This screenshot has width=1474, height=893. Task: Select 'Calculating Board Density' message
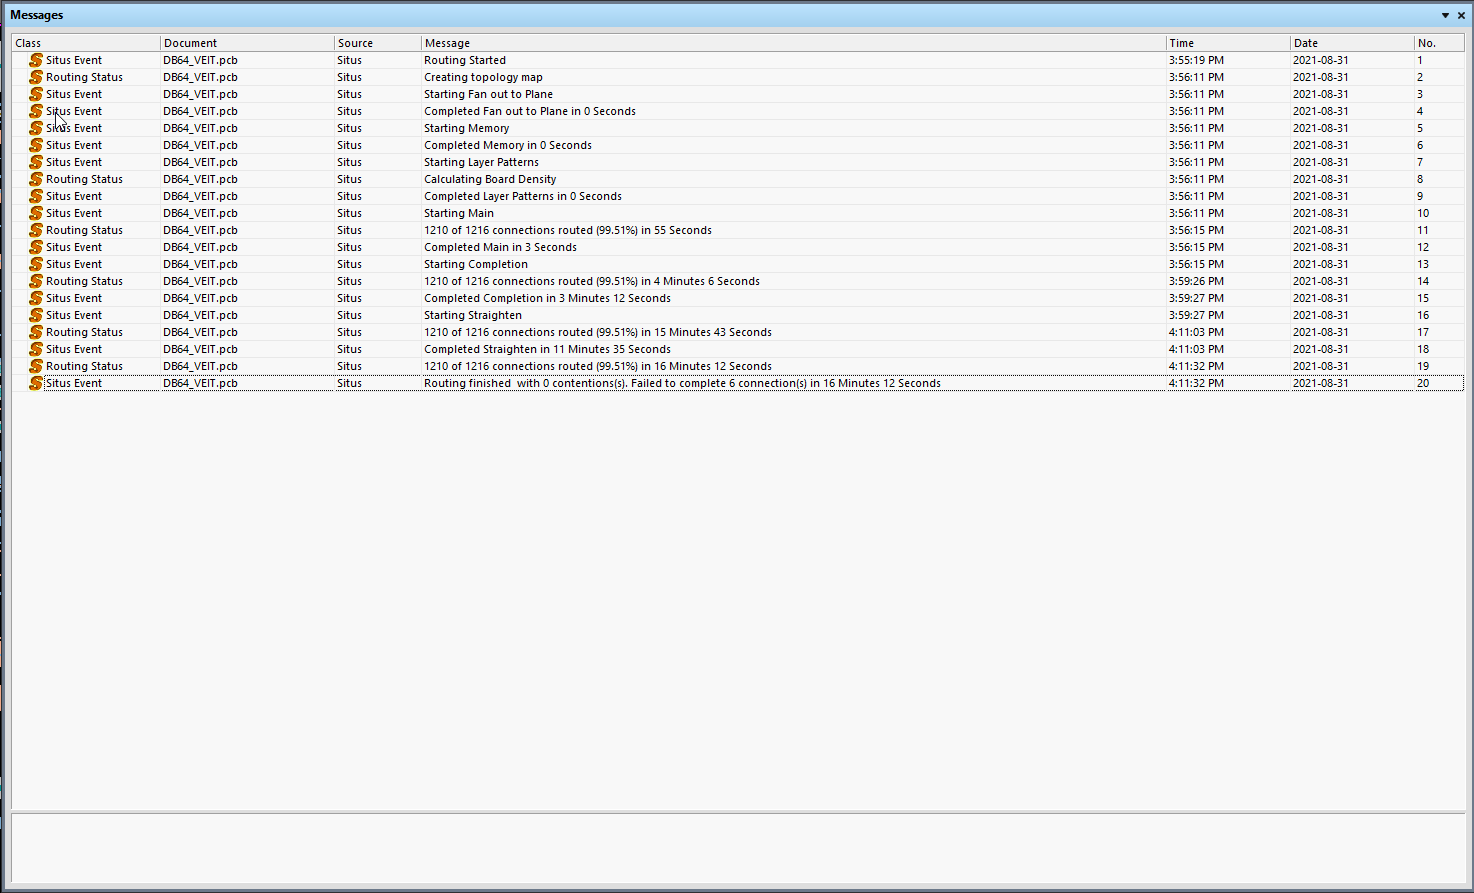click(490, 179)
